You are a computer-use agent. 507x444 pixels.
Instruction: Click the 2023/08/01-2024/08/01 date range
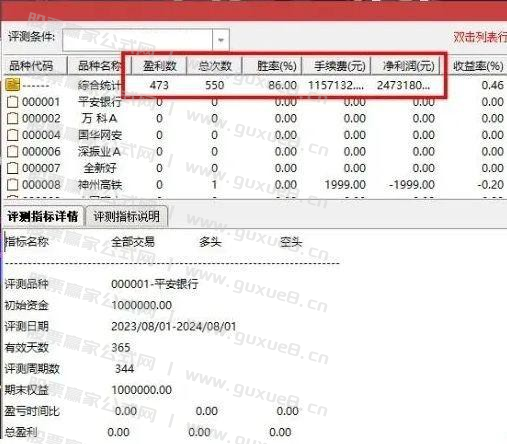coord(174,326)
